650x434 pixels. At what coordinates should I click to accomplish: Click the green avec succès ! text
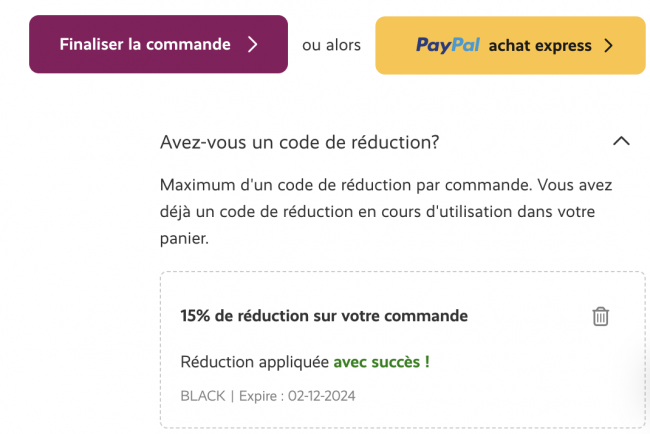coord(381,362)
